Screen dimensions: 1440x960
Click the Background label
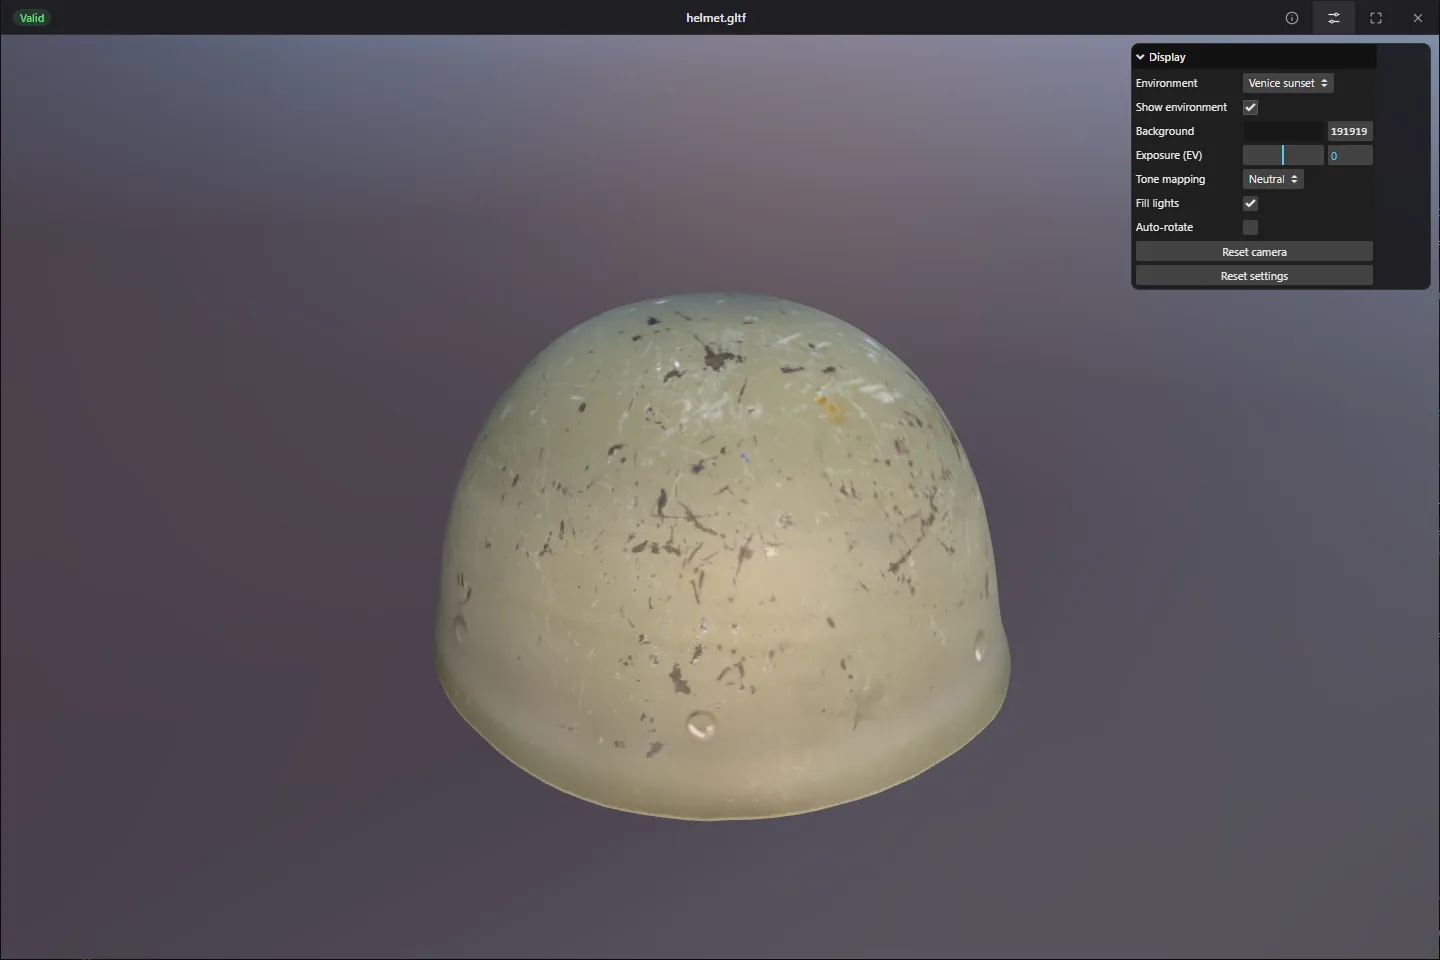pos(1164,131)
